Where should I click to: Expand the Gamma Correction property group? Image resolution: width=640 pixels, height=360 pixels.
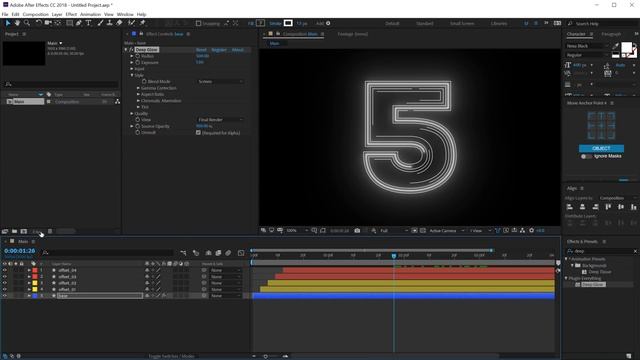(x=138, y=88)
